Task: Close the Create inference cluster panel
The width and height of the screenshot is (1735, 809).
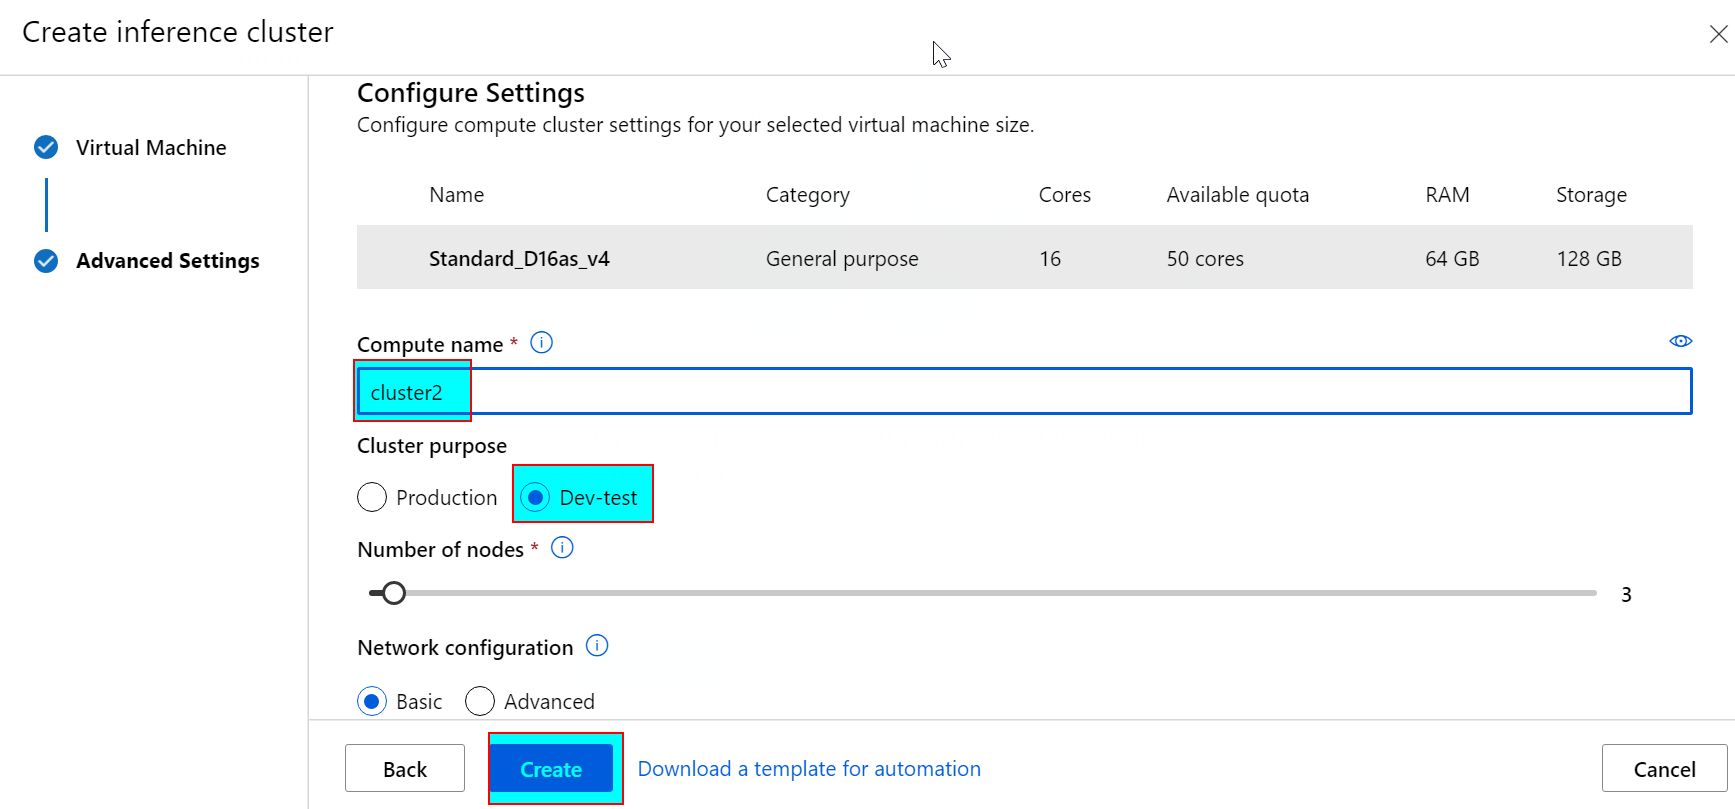Action: pos(1718,35)
